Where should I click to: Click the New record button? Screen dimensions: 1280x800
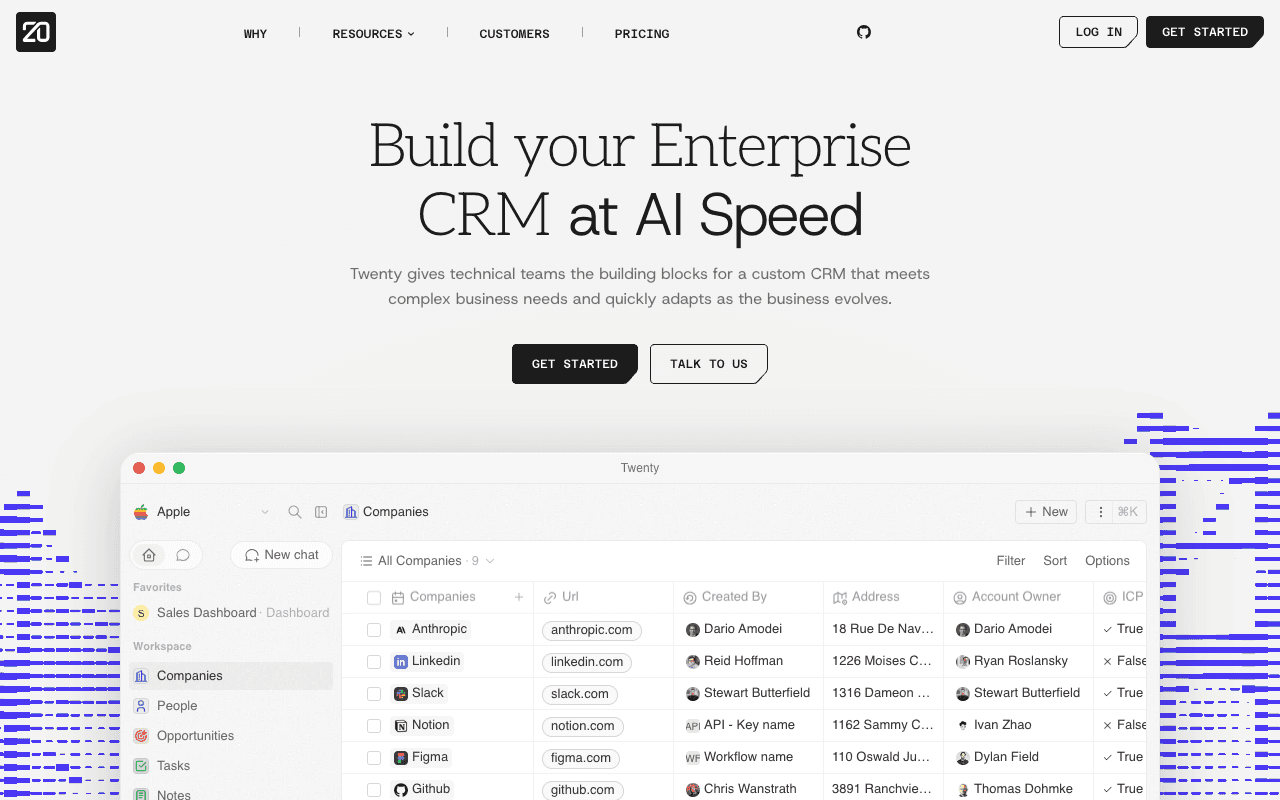1046,512
